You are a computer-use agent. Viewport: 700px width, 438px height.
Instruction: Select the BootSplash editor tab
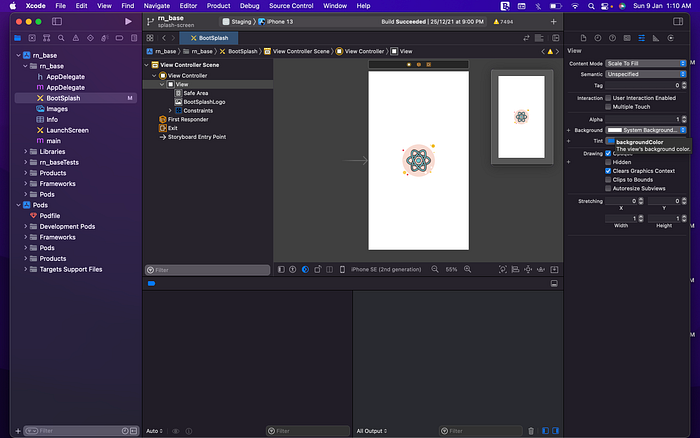209,38
